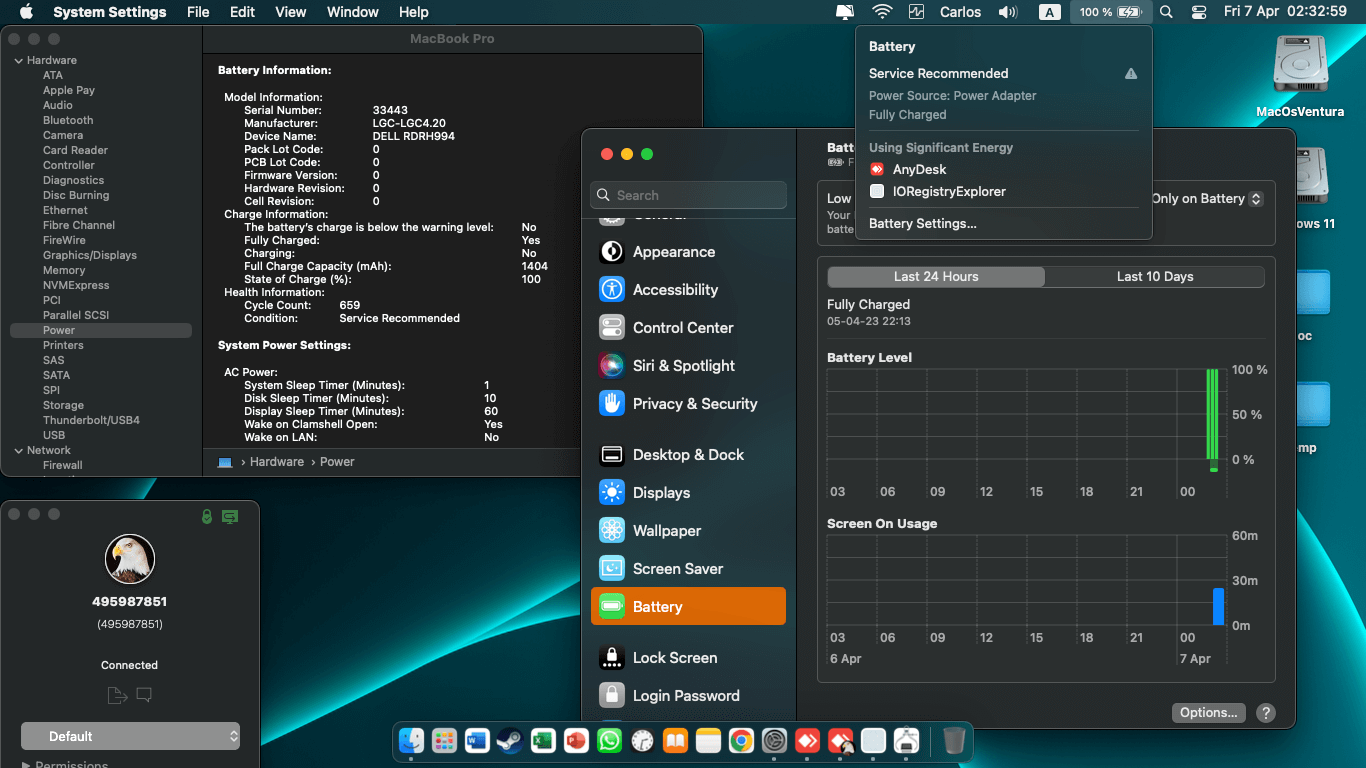This screenshot has height=768, width=1366.
Task: Open the System Settings app menu
Action: [x=110, y=12]
